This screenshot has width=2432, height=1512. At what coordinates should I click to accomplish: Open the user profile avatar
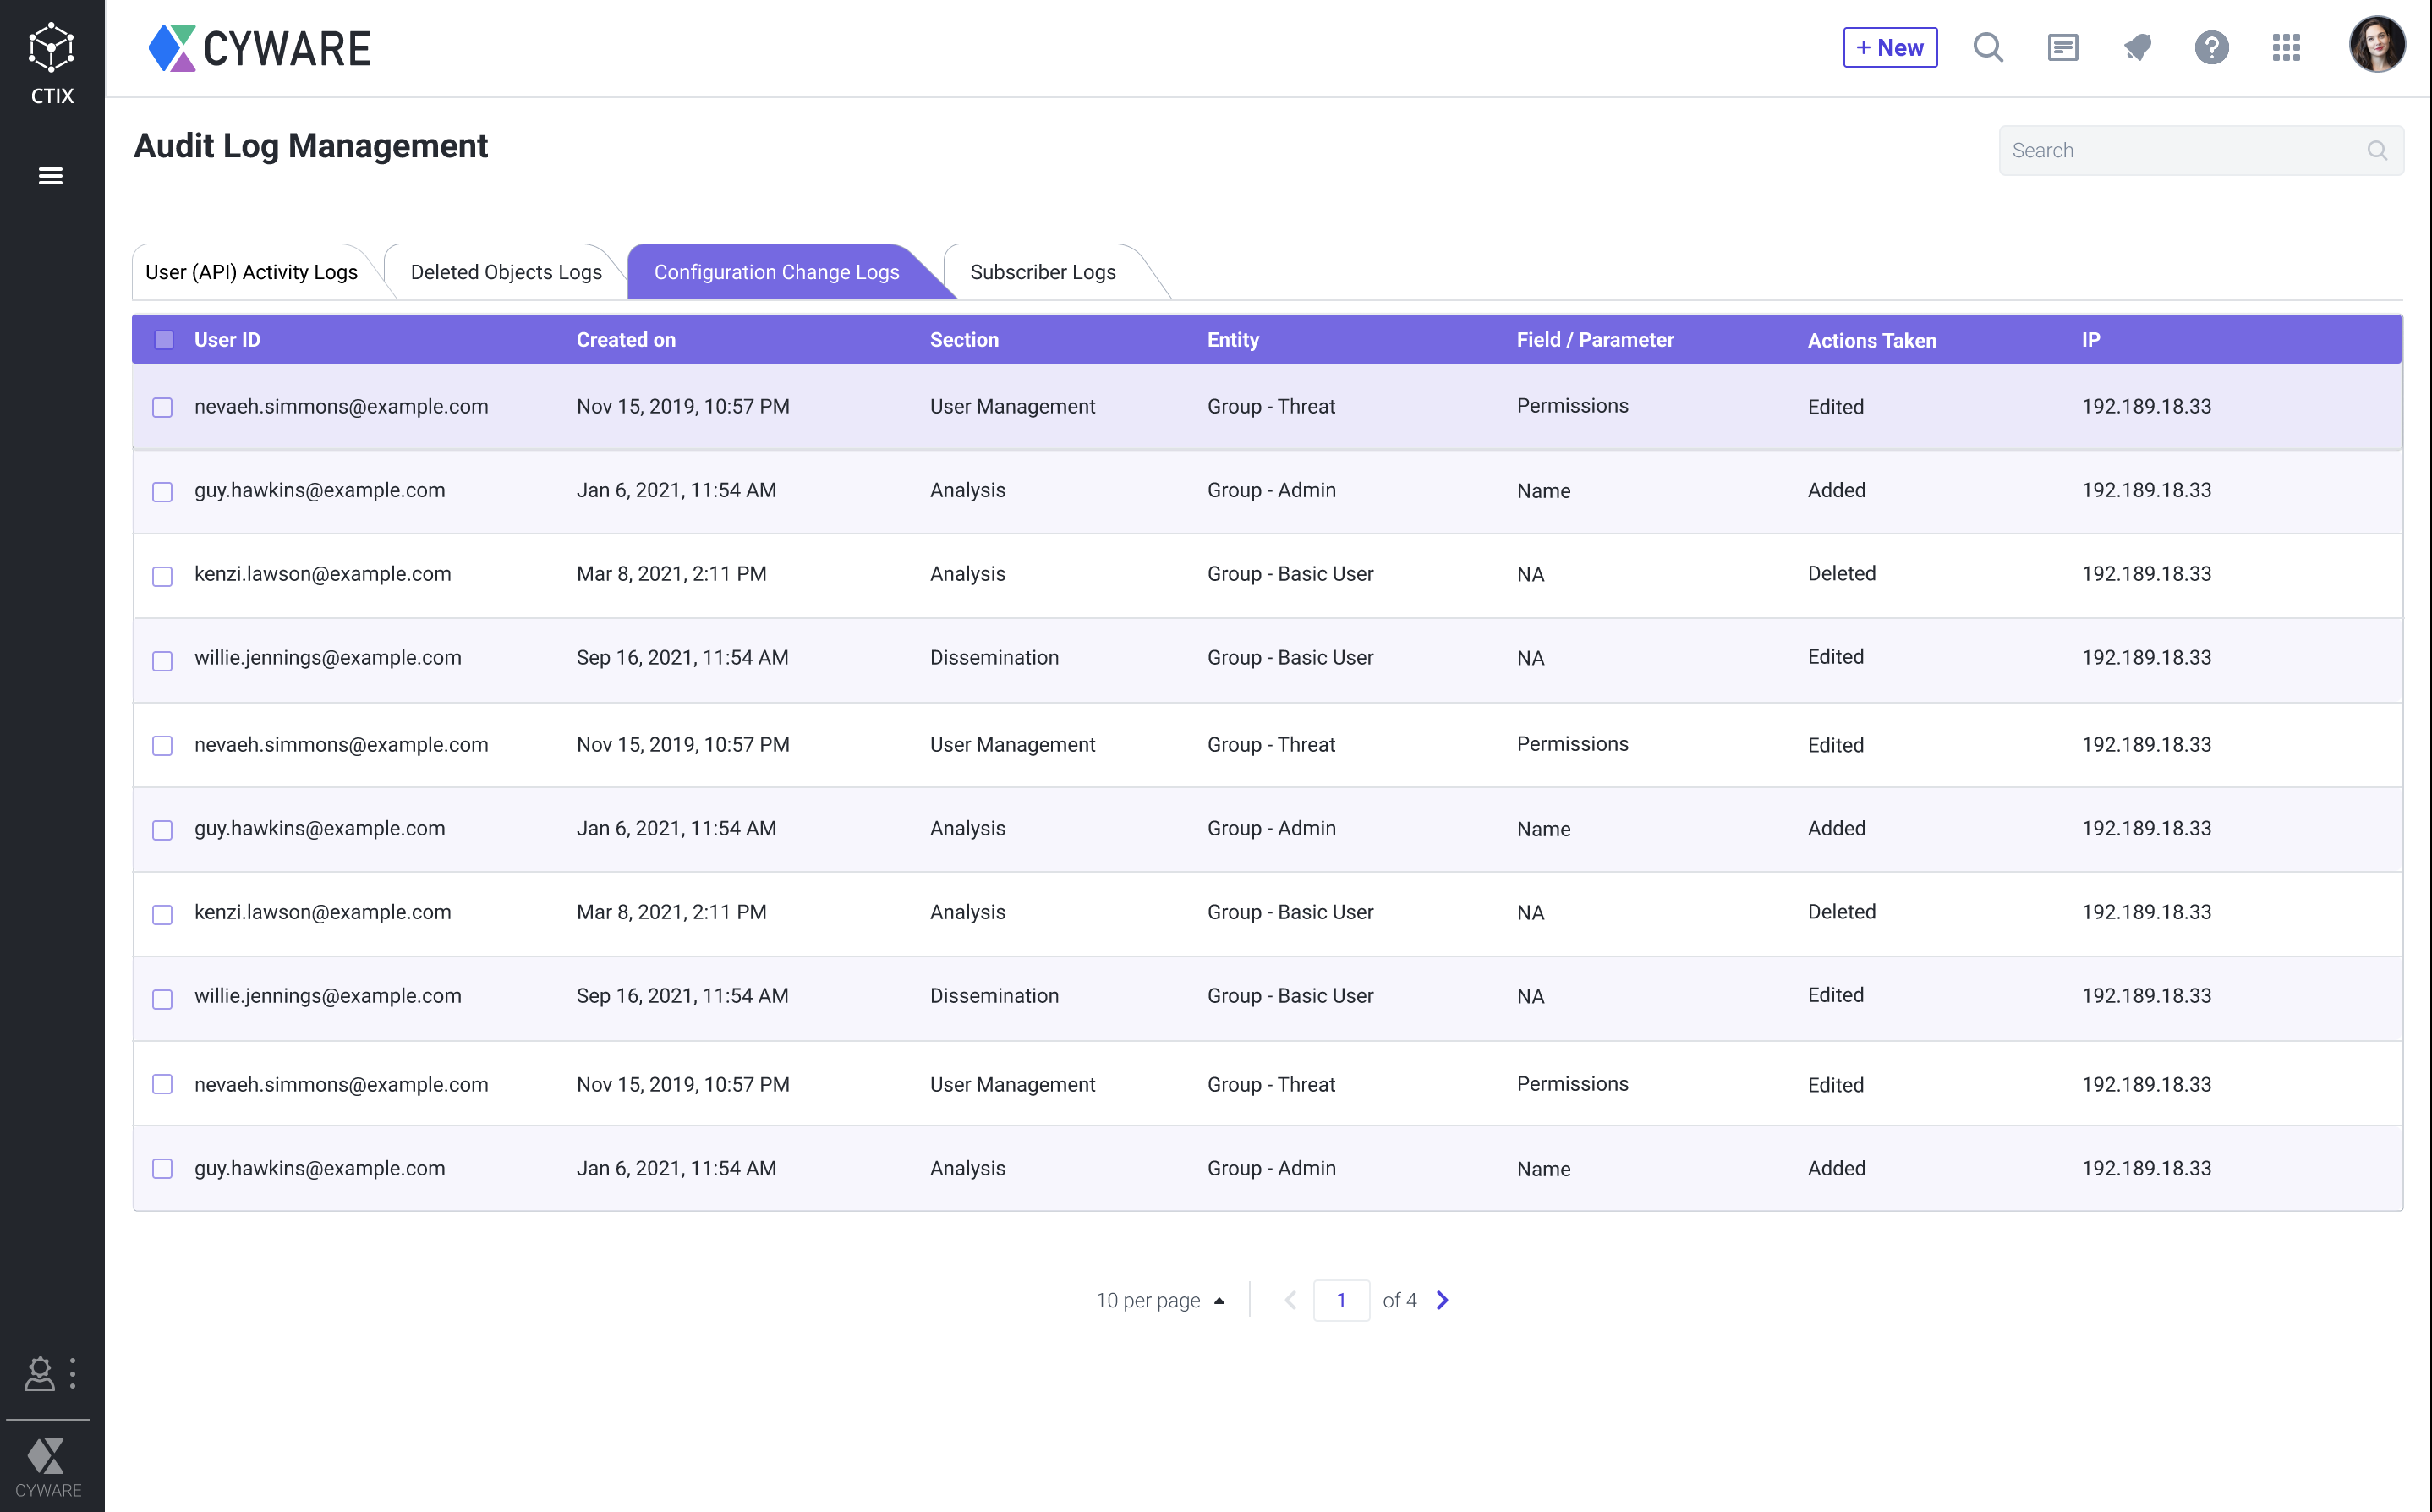[2376, 45]
